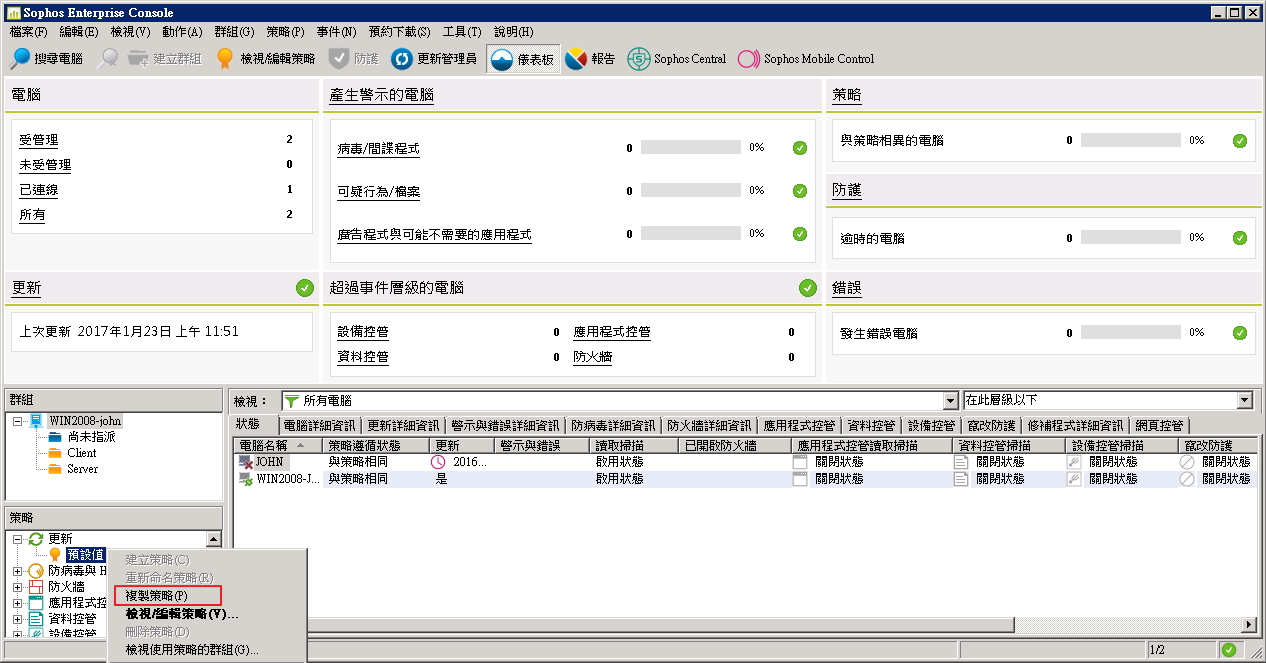Screen dimensions: 1266x663
Task: Click the green status check for 發生錯誤電腦
Action: click(1240, 333)
